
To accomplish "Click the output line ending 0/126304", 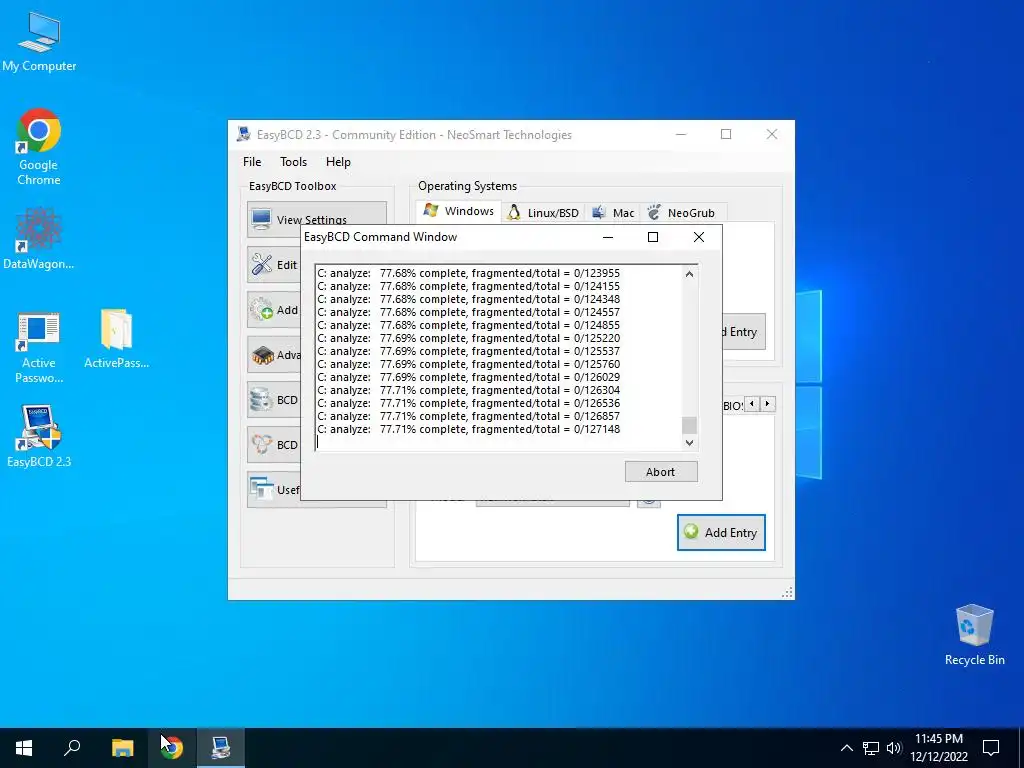I will click(469, 390).
